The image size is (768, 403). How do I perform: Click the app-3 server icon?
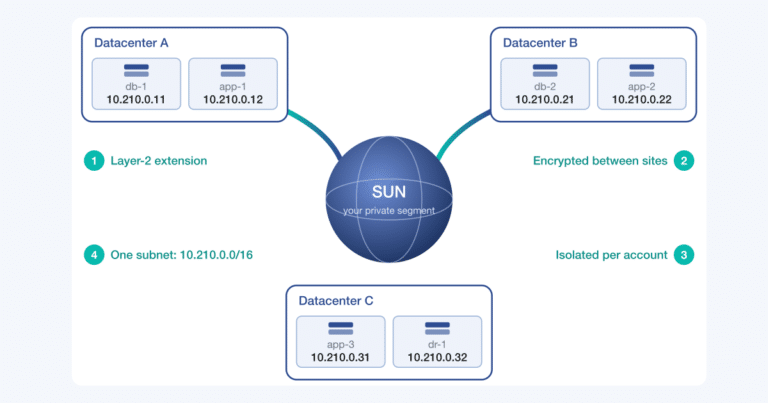(x=340, y=329)
